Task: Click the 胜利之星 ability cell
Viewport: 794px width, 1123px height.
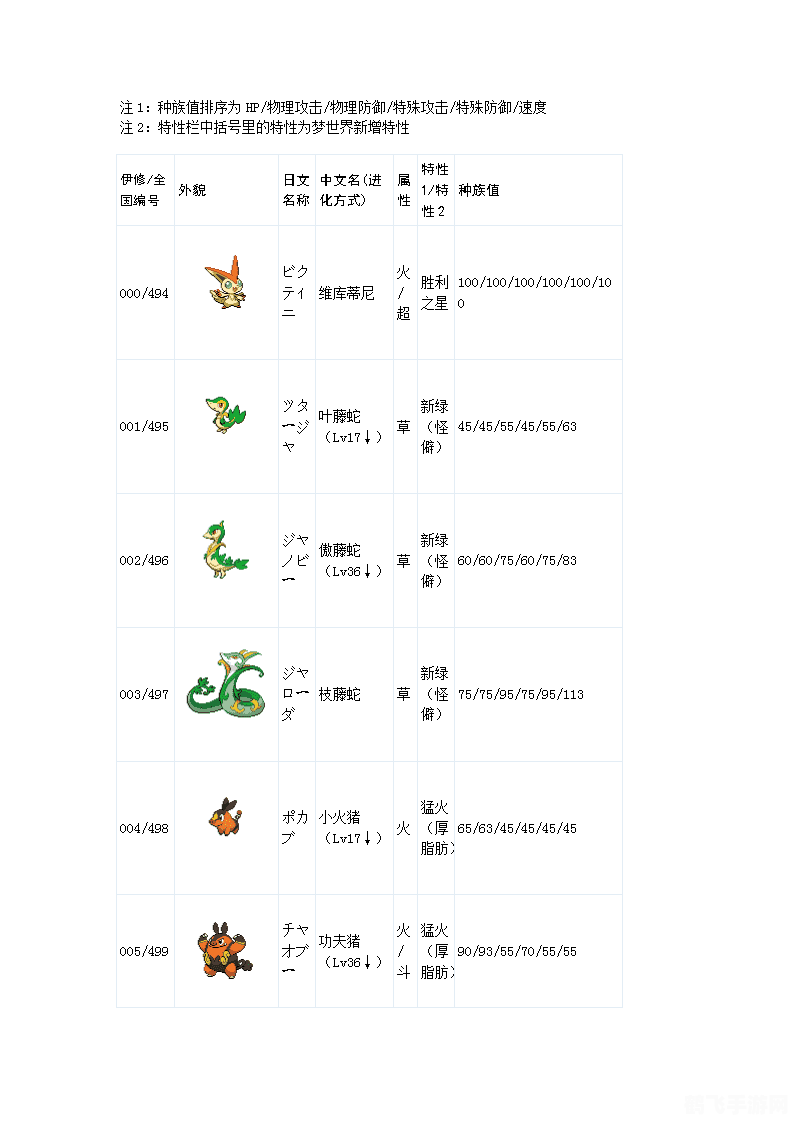Action: point(435,293)
